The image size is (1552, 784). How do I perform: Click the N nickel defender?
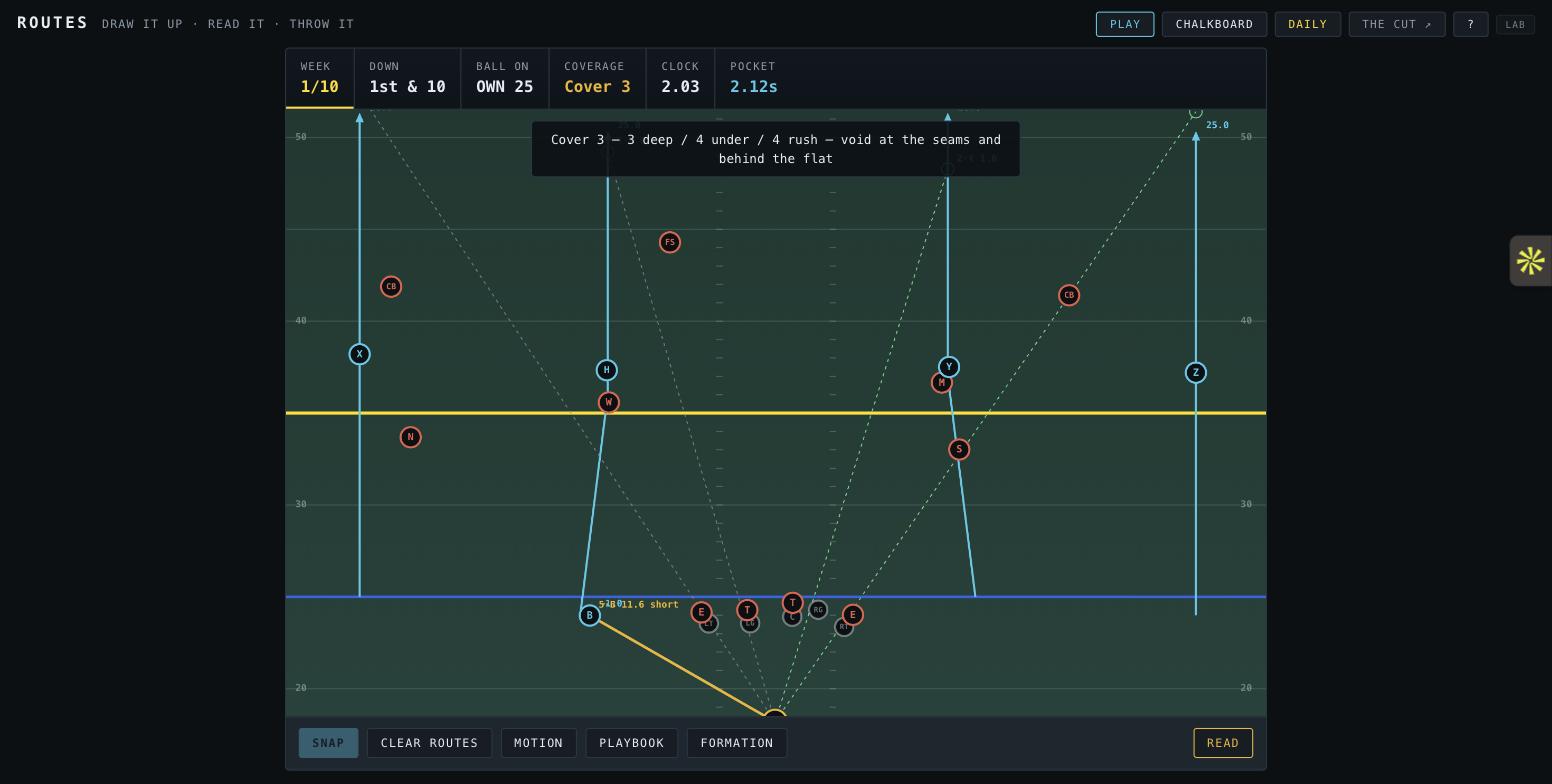410,437
